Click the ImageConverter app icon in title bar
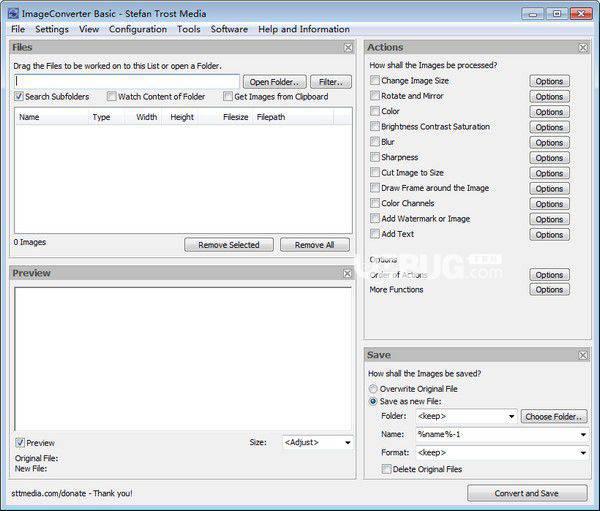 (x=13, y=14)
